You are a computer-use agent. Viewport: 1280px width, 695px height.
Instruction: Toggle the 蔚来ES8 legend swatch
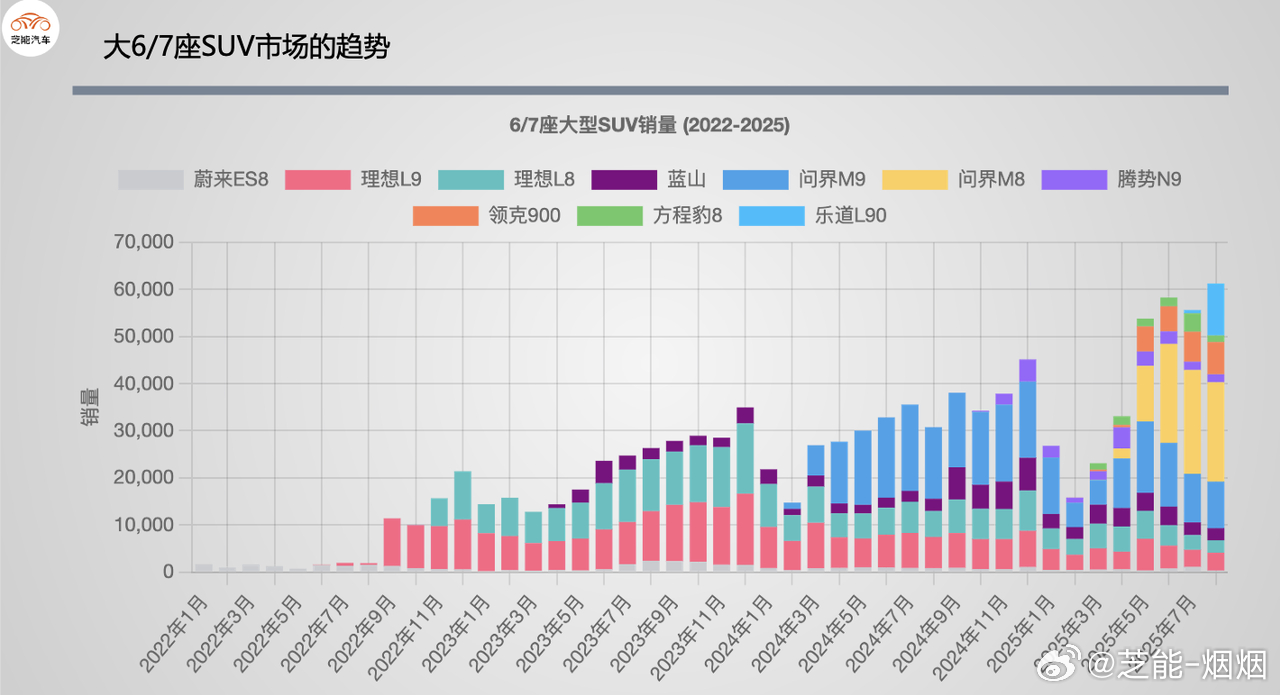[151, 180]
